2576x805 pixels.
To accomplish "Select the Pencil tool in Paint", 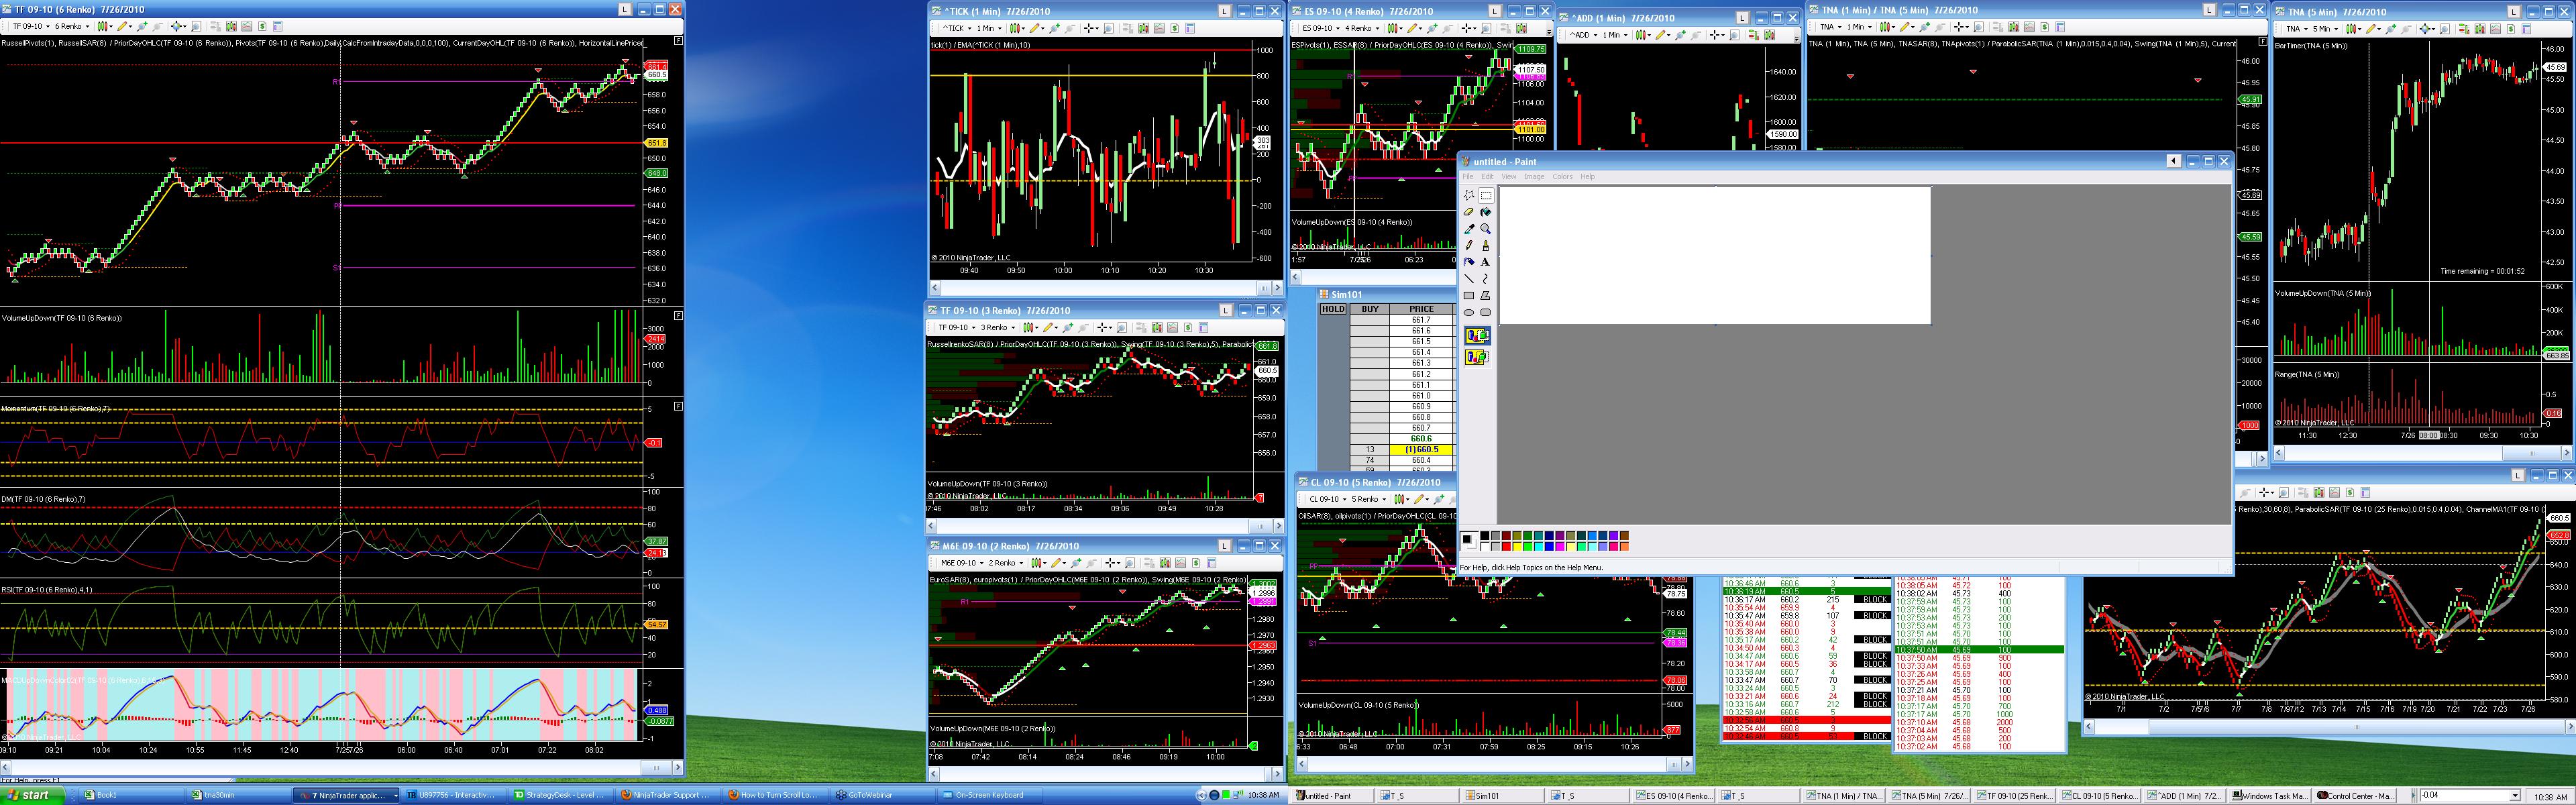I will click(x=1469, y=245).
